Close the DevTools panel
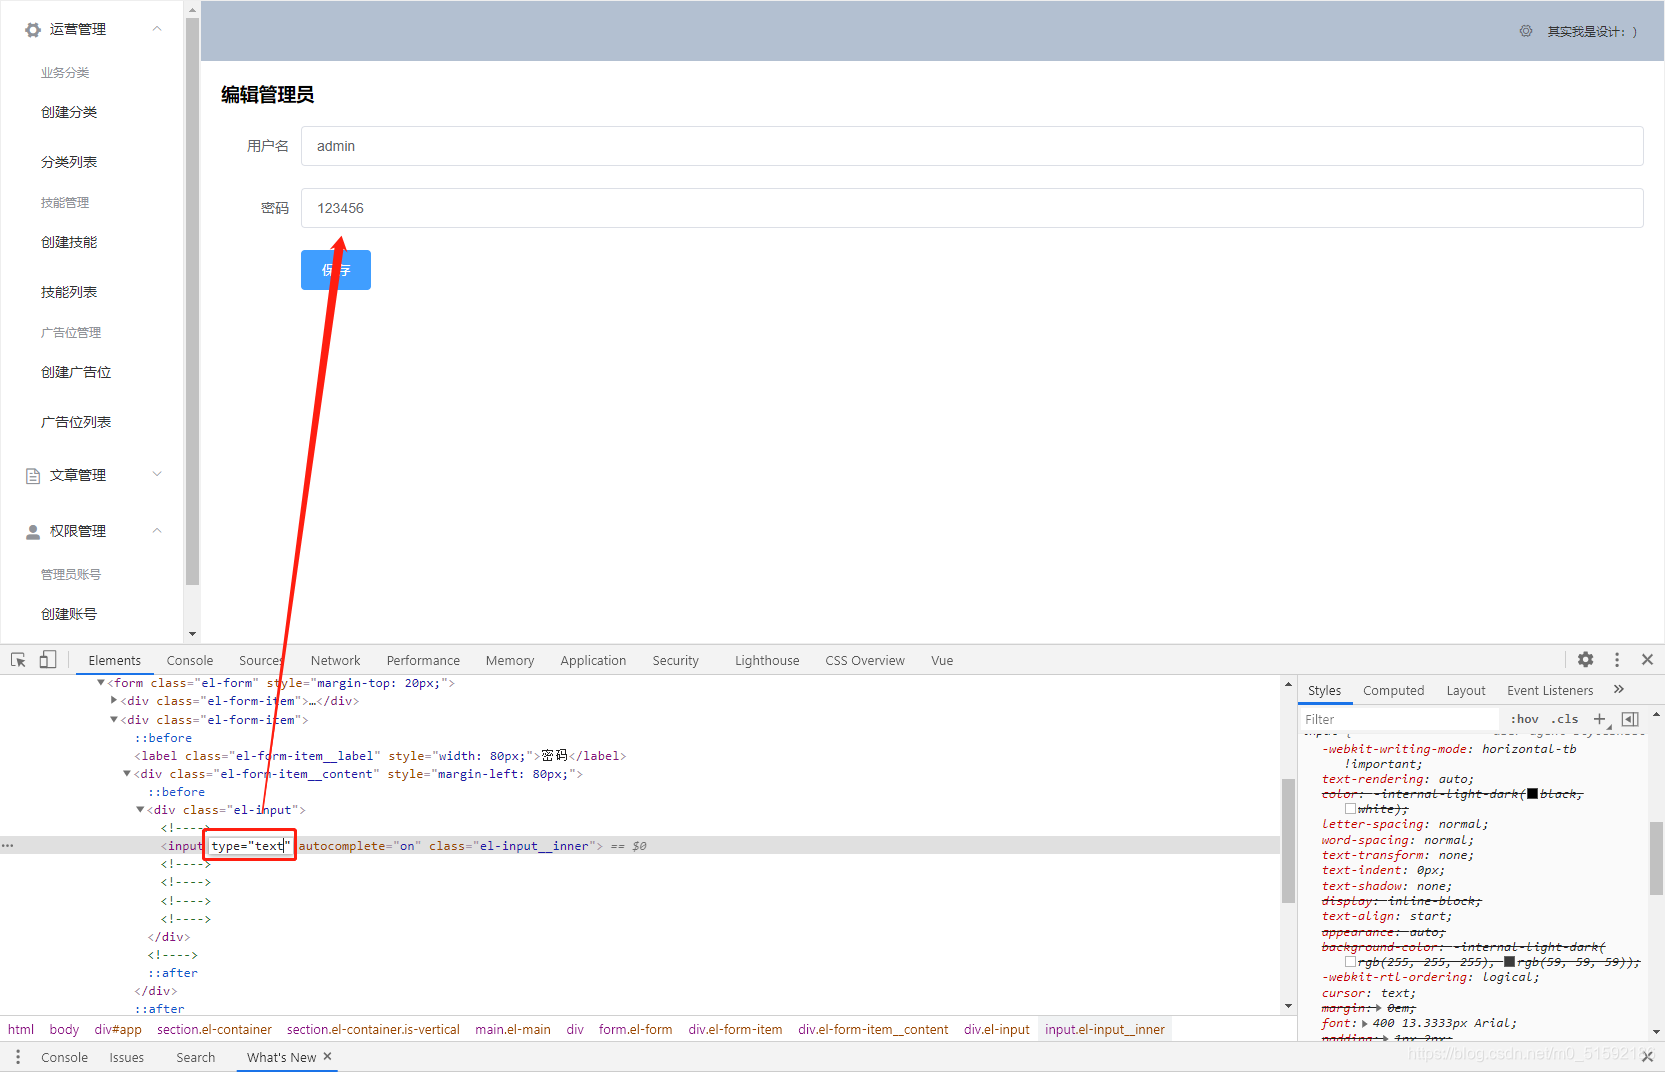The image size is (1665, 1072). pyautogui.click(x=1647, y=660)
